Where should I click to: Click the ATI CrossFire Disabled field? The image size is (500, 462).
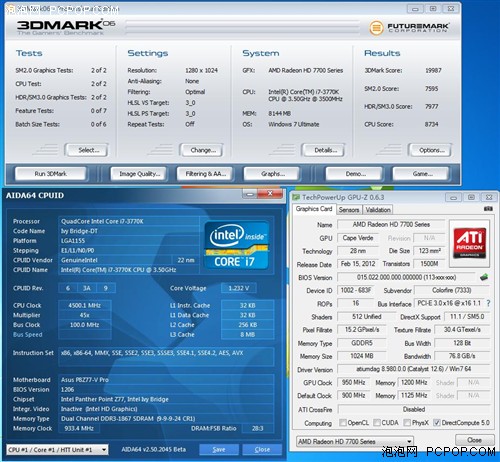[413, 409]
